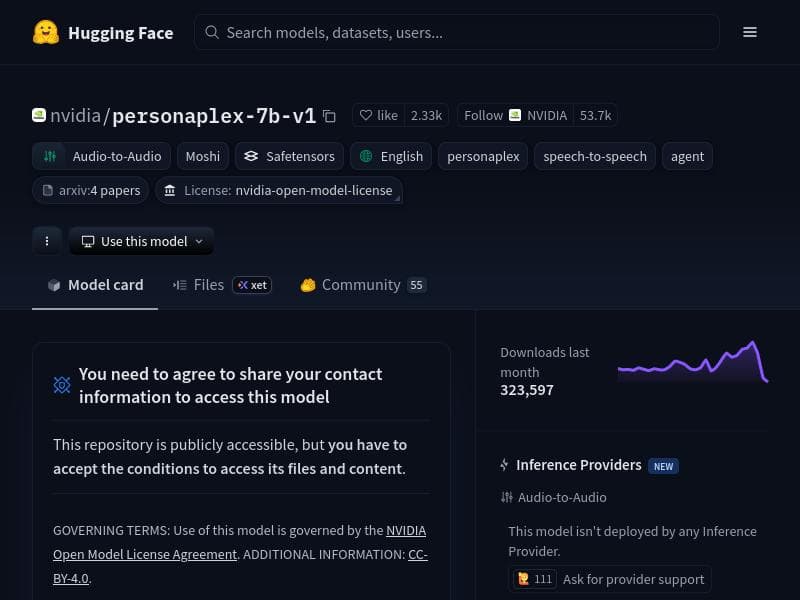Click the Hugging Face emoji logo

click(x=46, y=32)
